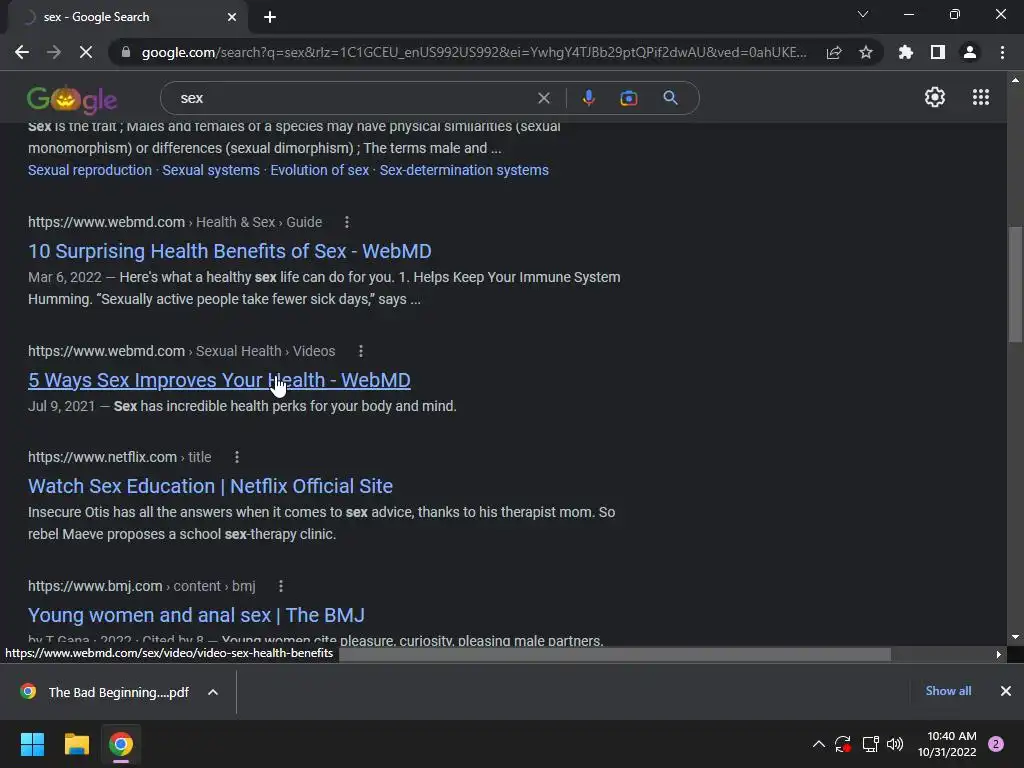The image size is (1024, 768).
Task: Clear the search box text
Action: (x=543, y=98)
